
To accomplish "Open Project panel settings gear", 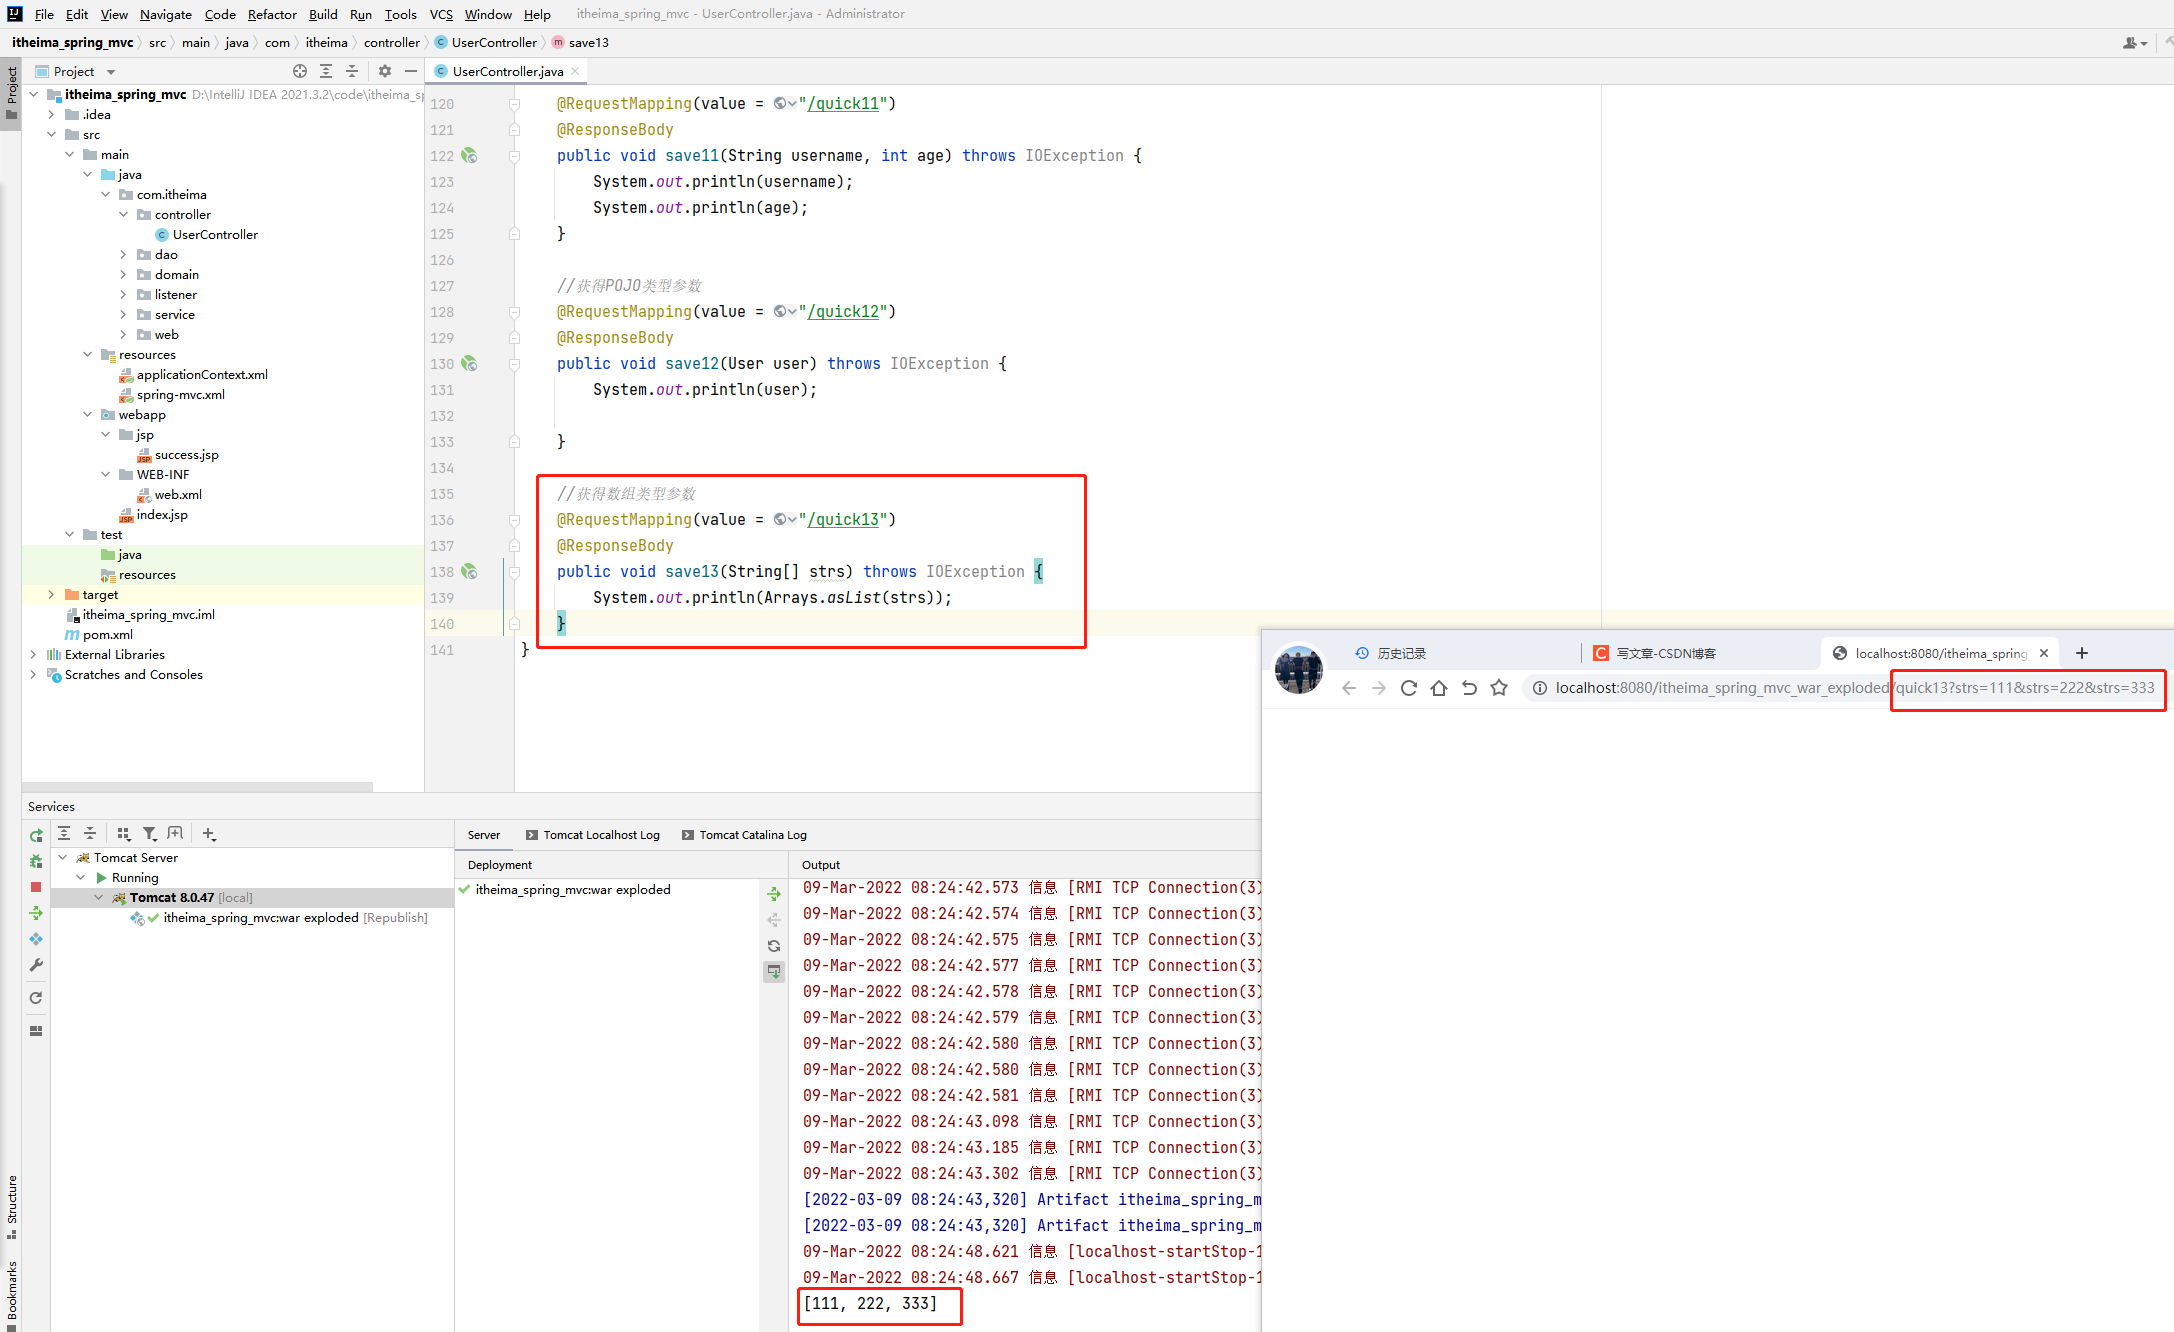I will pyautogui.click(x=385, y=71).
